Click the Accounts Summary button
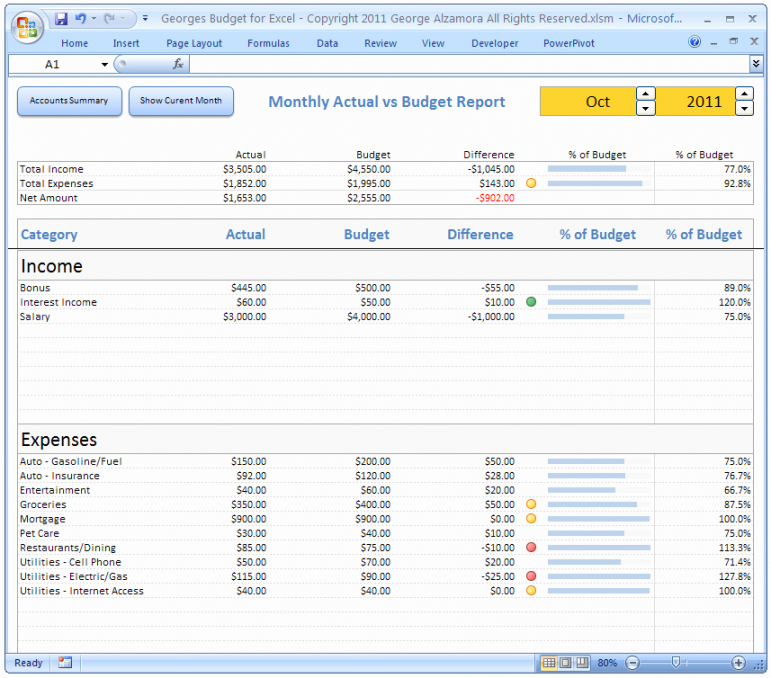This screenshot has width=771, height=678. (x=69, y=101)
